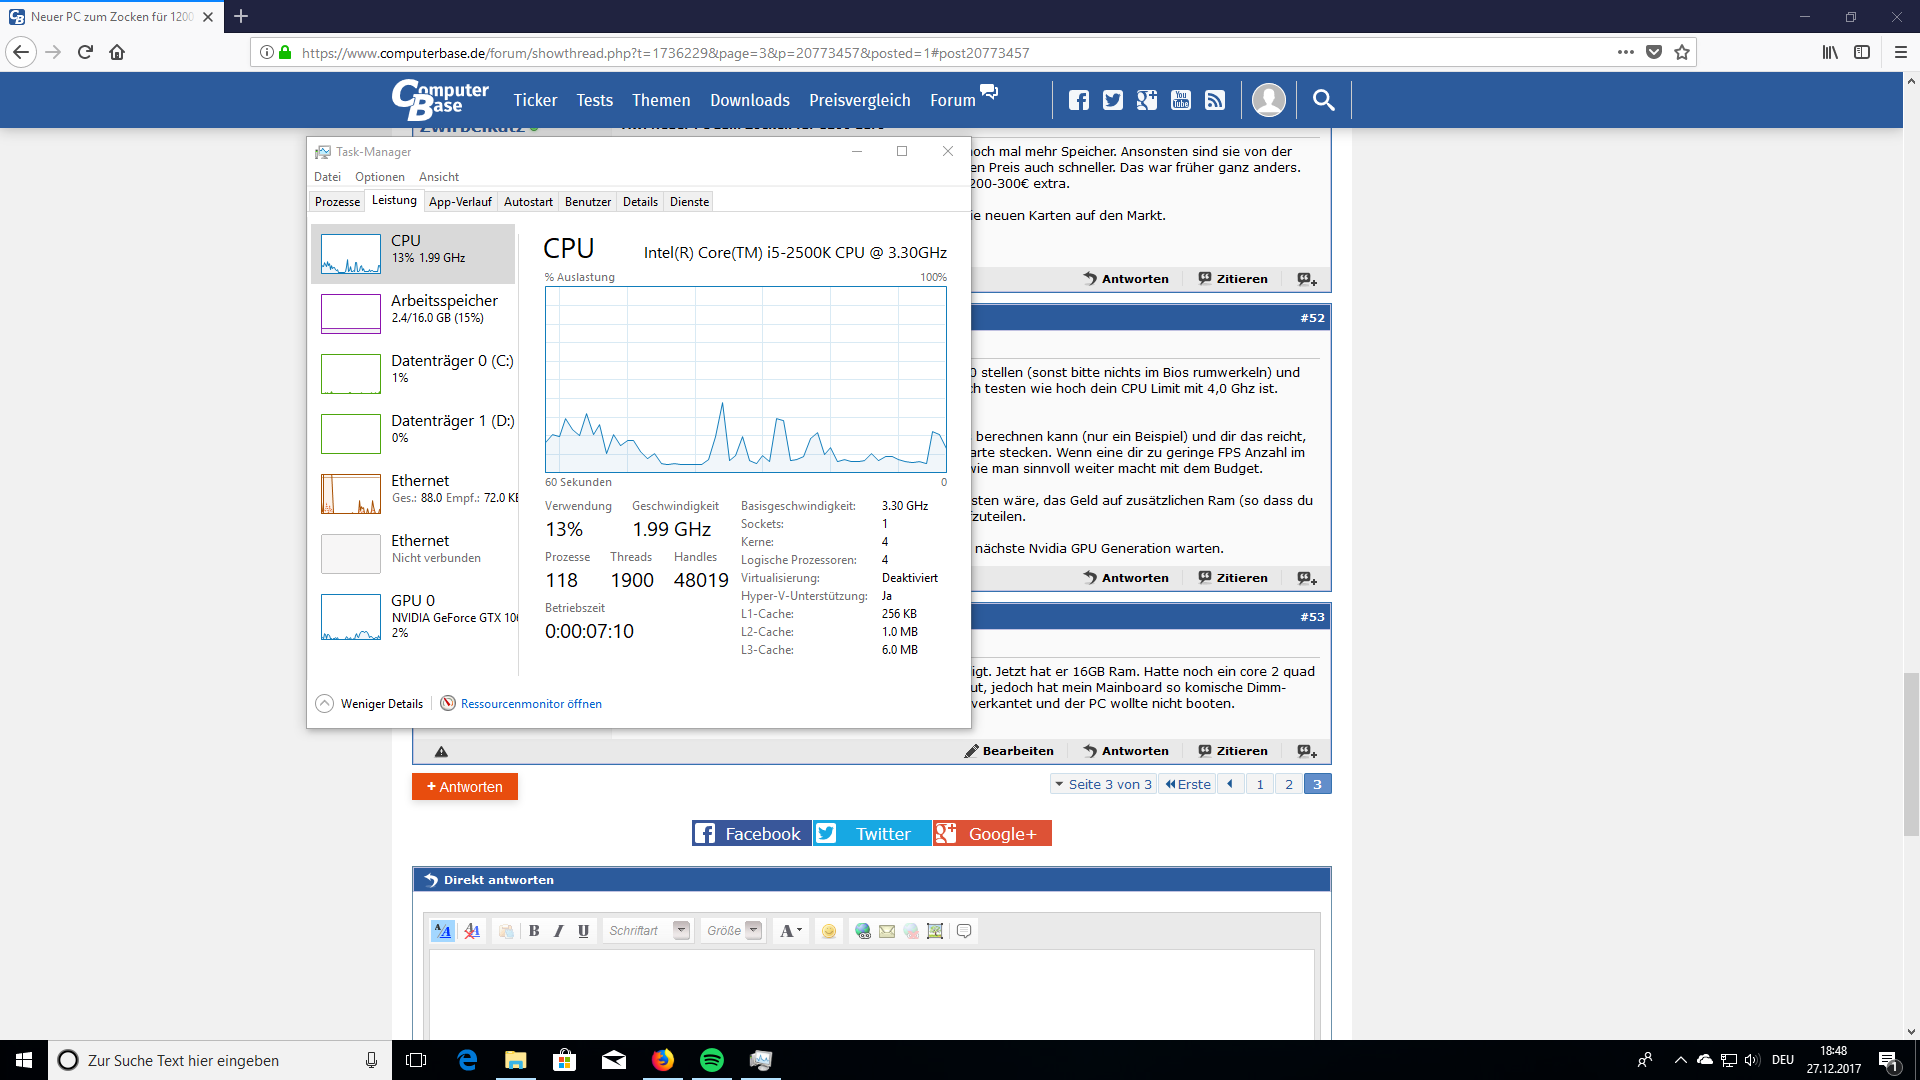
Task: Toggle underline formatting in reply editor
Action: pos(584,931)
